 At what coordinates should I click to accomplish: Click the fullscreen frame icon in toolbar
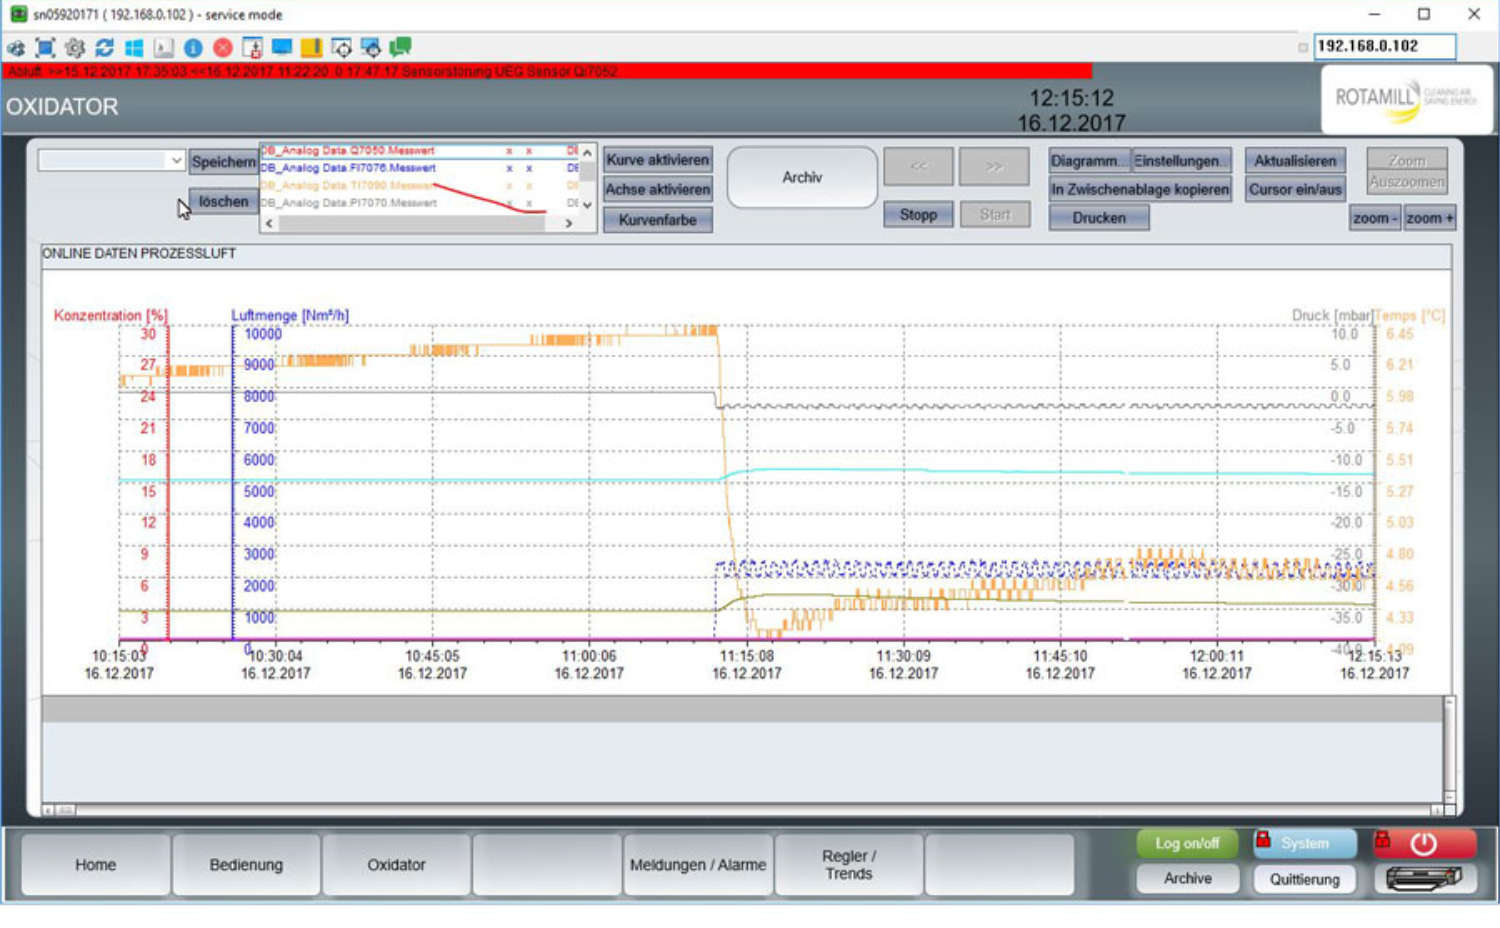click(x=45, y=47)
